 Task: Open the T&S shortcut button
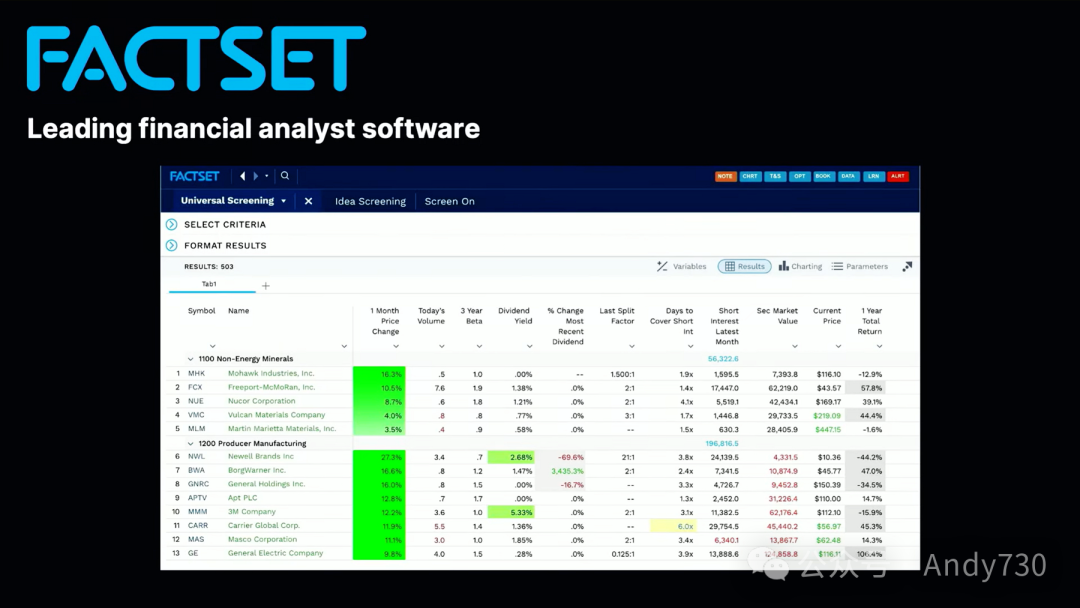775,176
